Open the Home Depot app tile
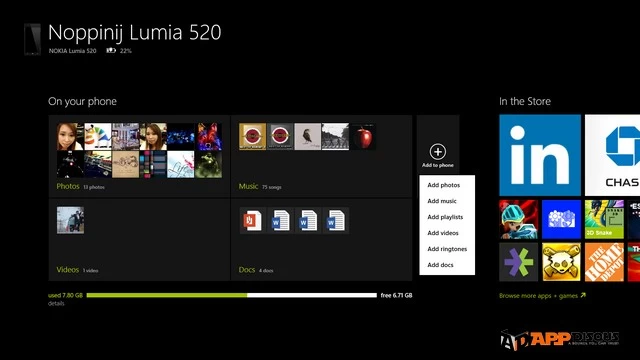 pos(604,262)
